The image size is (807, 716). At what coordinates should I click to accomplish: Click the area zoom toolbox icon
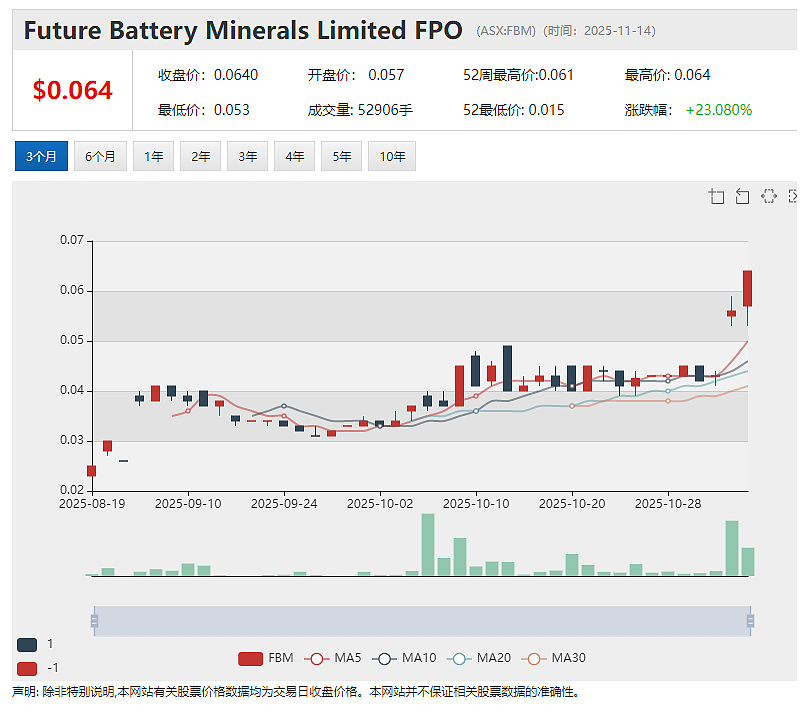point(716,196)
